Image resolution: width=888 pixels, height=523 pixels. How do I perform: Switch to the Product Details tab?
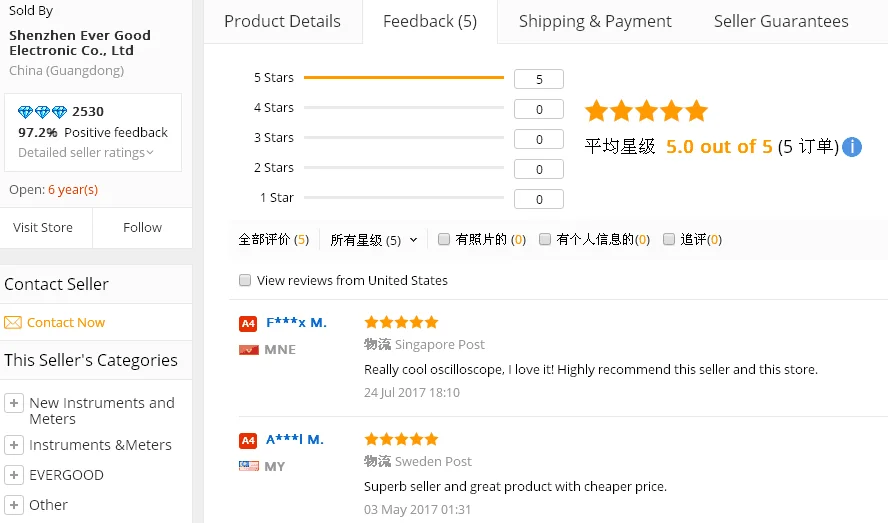pos(283,22)
